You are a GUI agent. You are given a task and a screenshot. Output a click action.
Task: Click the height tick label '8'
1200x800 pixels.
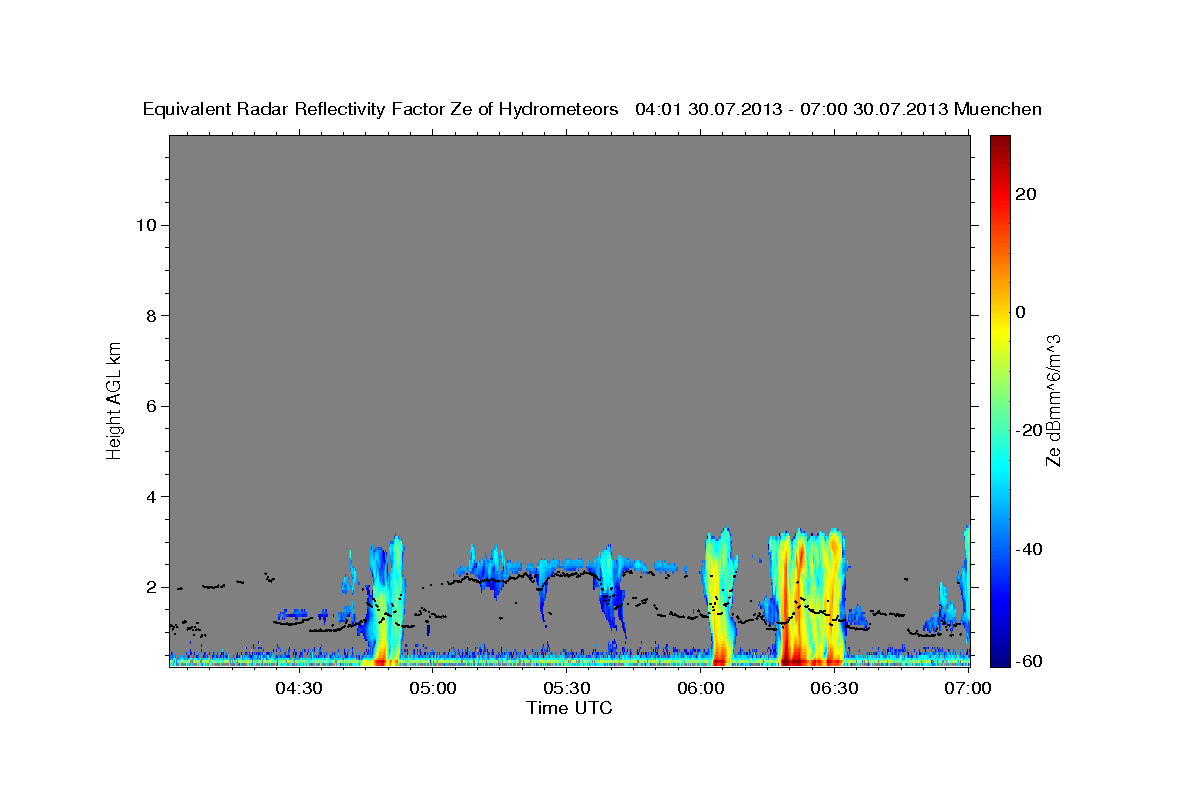coord(151,316)
